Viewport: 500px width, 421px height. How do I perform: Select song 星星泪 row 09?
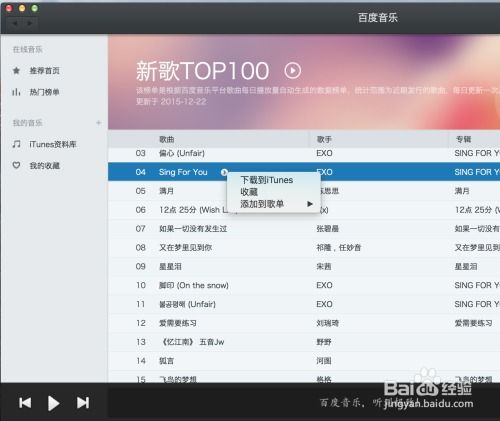pos(170,266)
